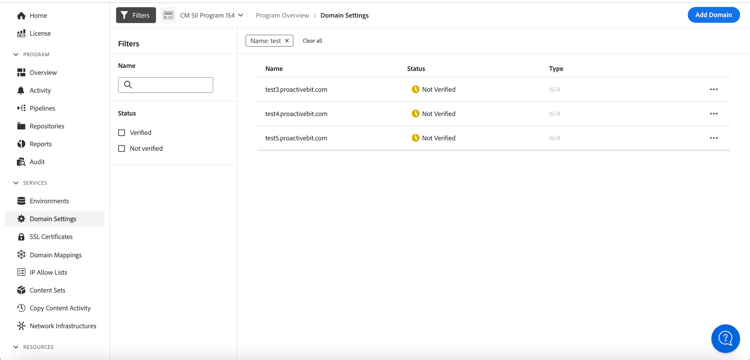Toggle the Filters button

point(136,15)
